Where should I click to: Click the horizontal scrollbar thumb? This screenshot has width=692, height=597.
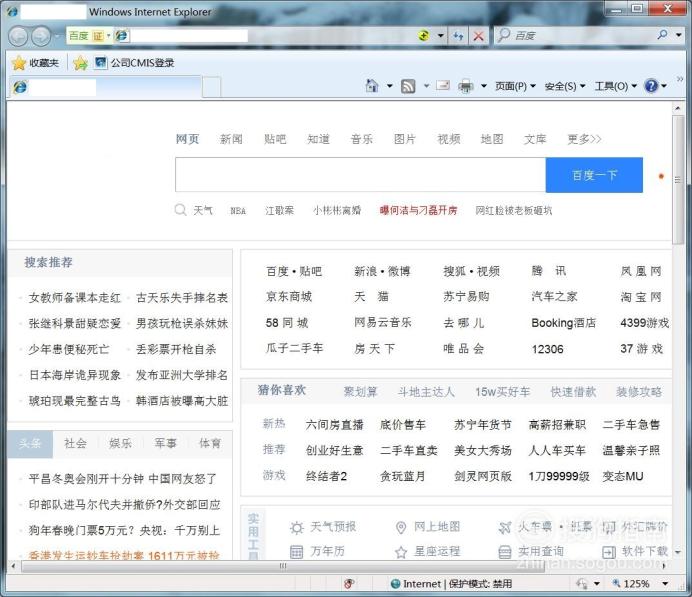point(283,566)
